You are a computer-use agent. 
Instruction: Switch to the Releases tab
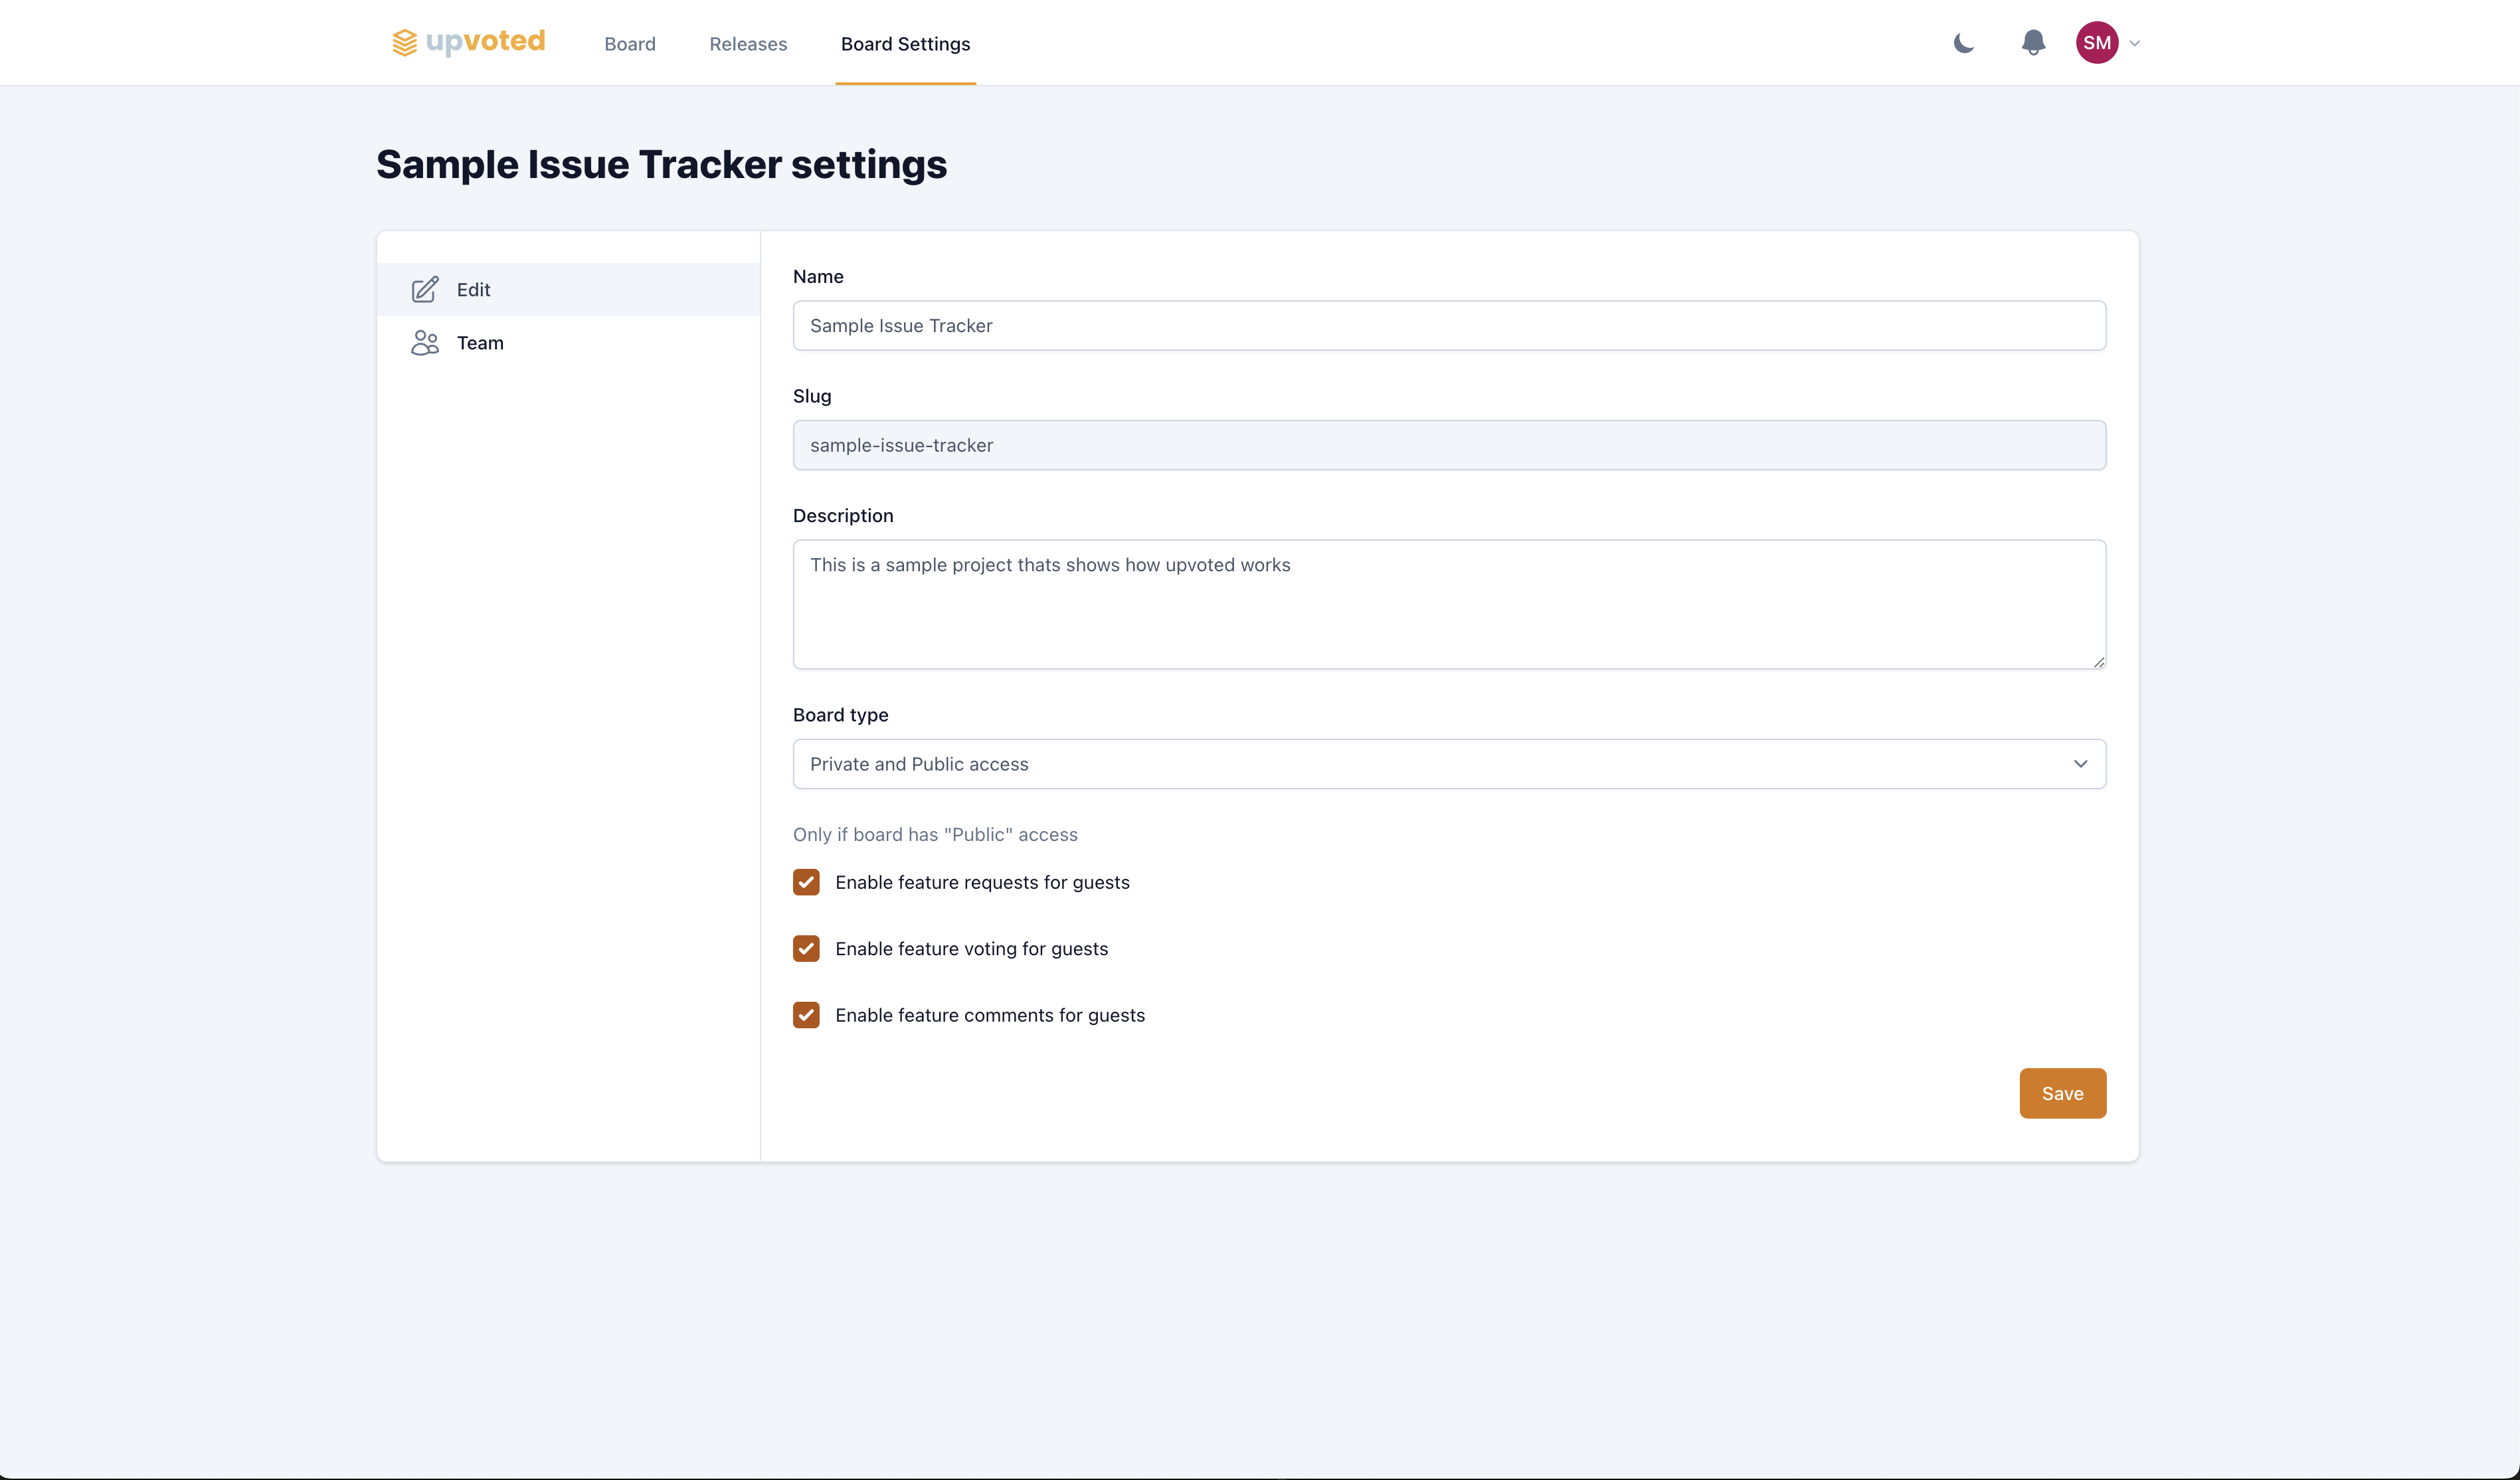click(x=747, y=43)
